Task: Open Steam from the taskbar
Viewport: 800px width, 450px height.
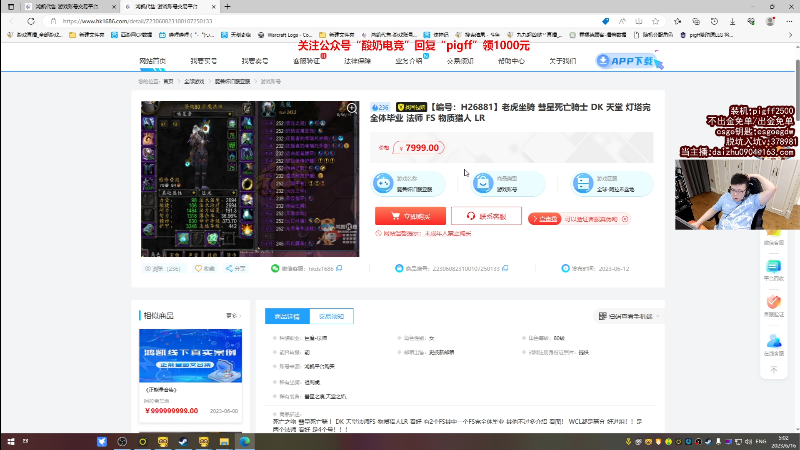Action: click(x=183, y=441)
